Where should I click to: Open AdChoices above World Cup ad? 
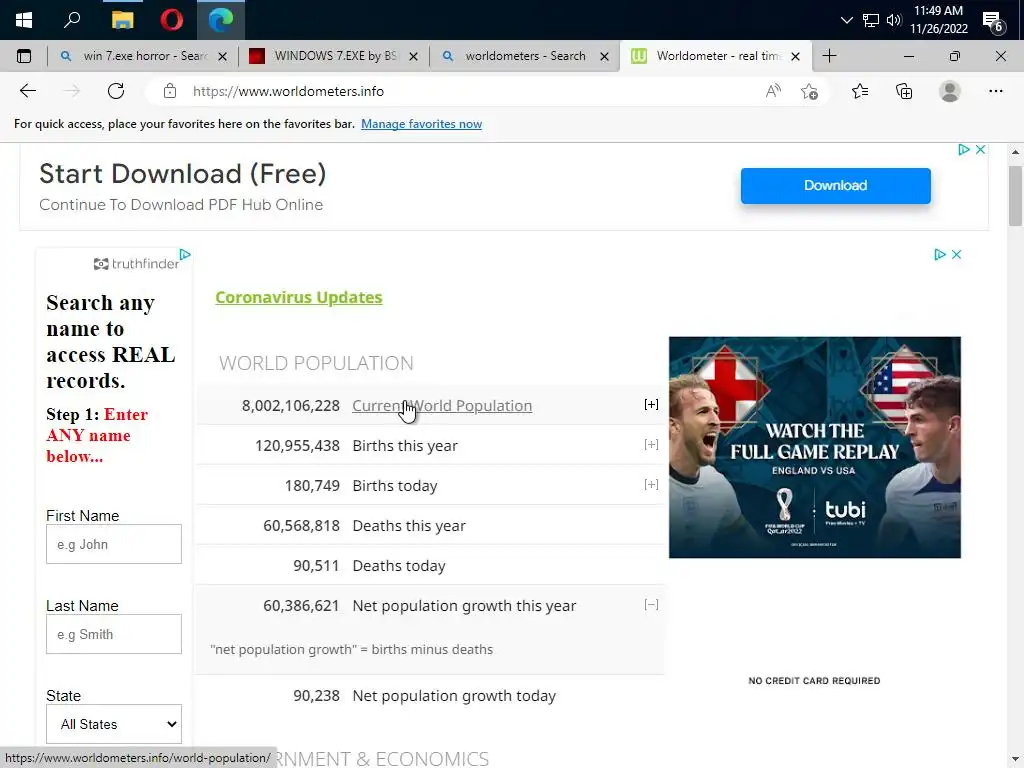[x=939, y=254]
